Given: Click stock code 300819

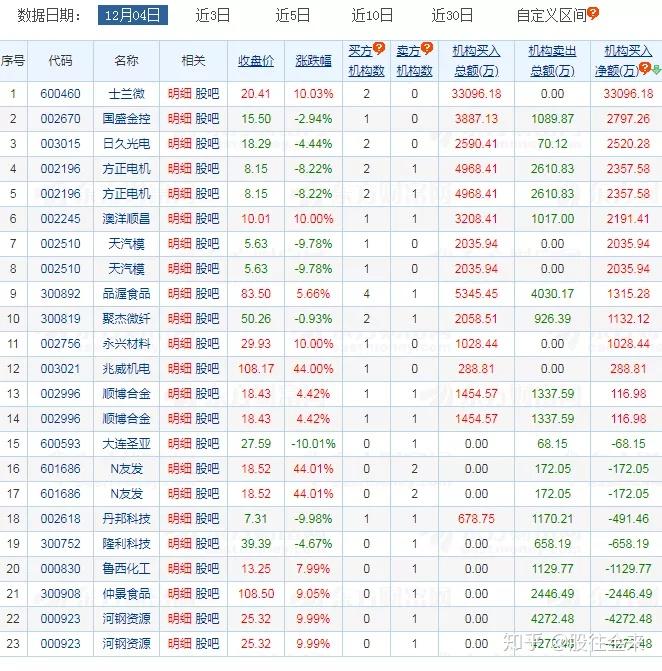Looking at the screenshot, I should coord(60,319).
